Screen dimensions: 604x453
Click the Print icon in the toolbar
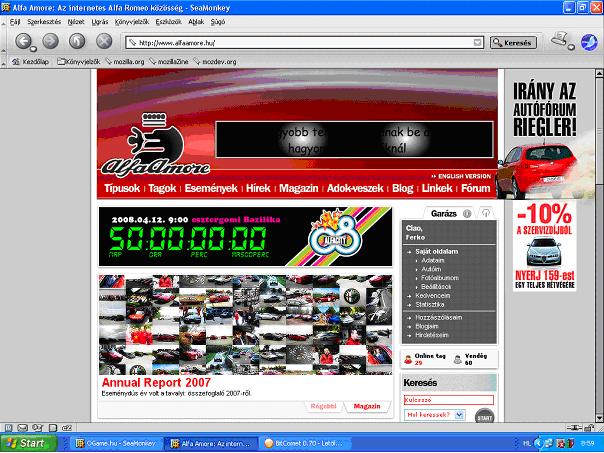[x=559, y=38]
